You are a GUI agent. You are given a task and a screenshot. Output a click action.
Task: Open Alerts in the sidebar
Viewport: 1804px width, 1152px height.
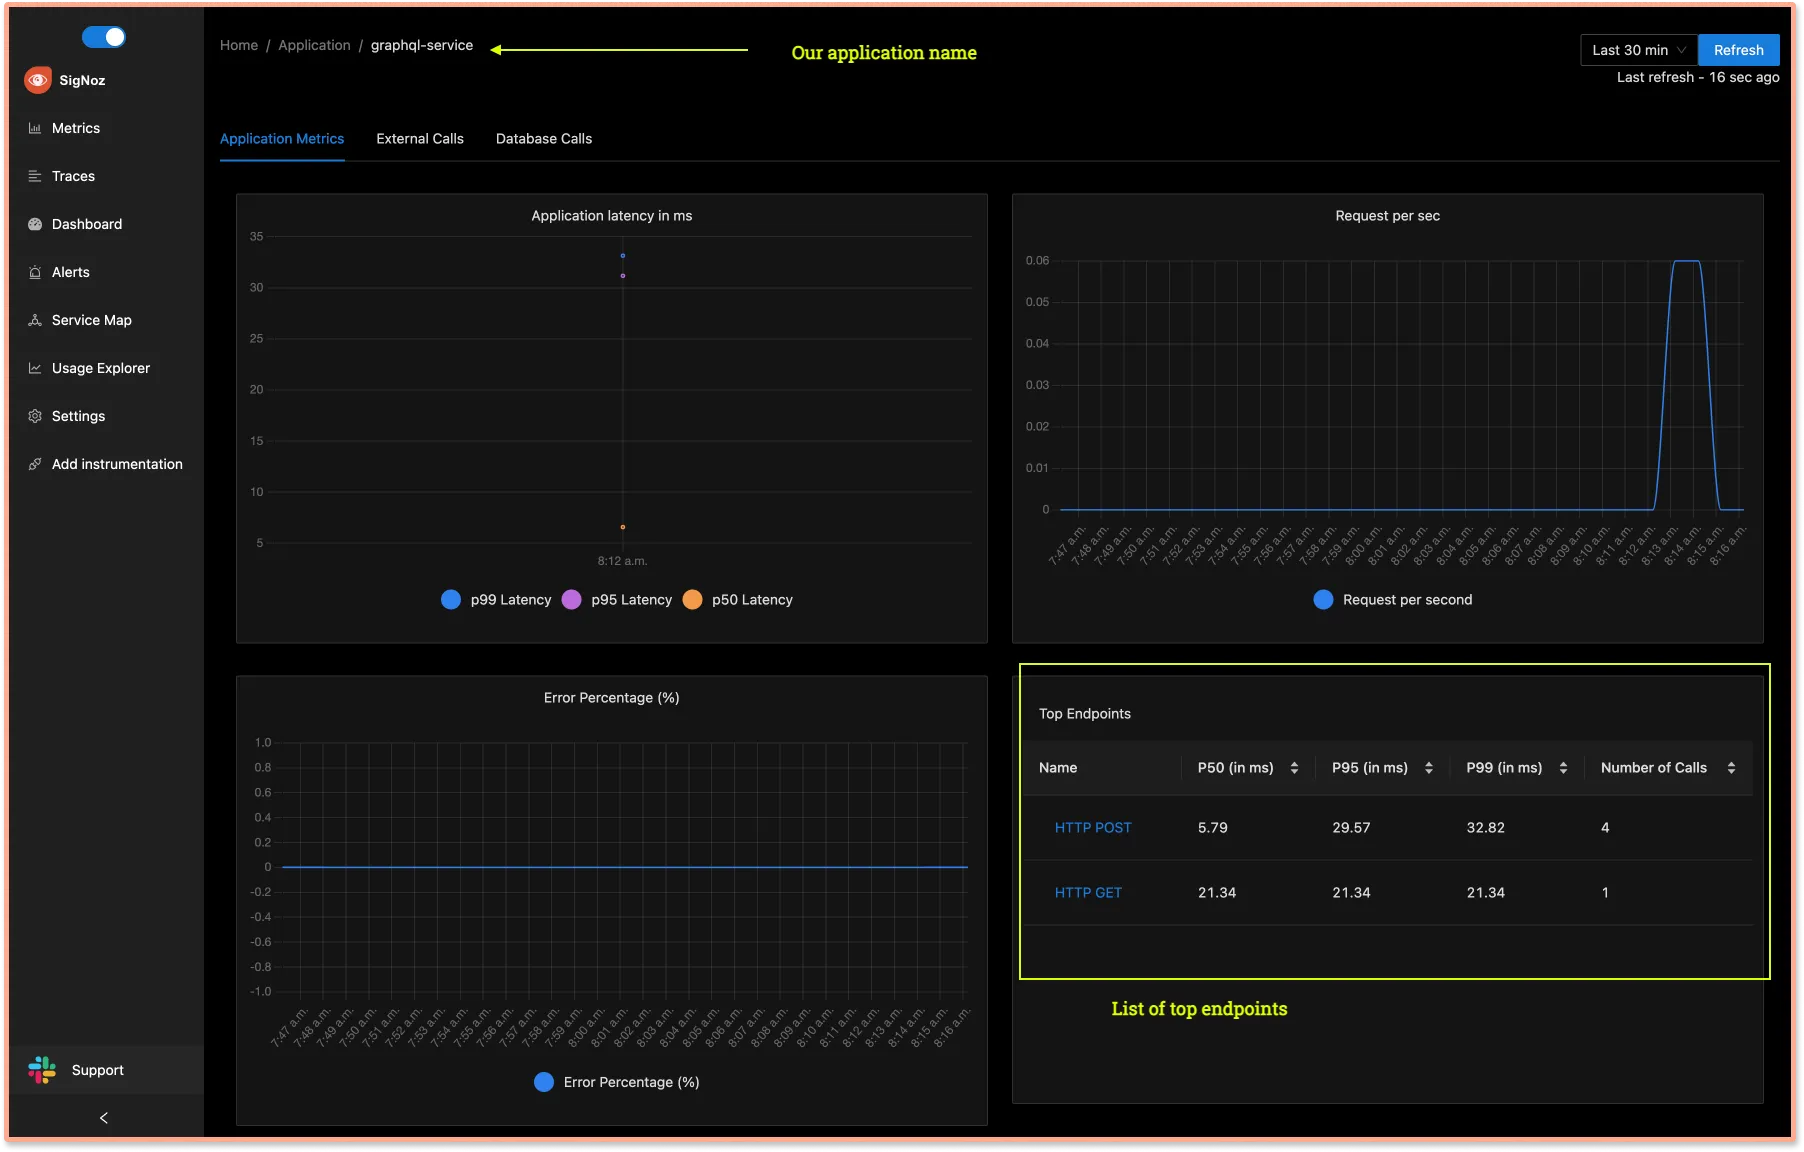104,272
